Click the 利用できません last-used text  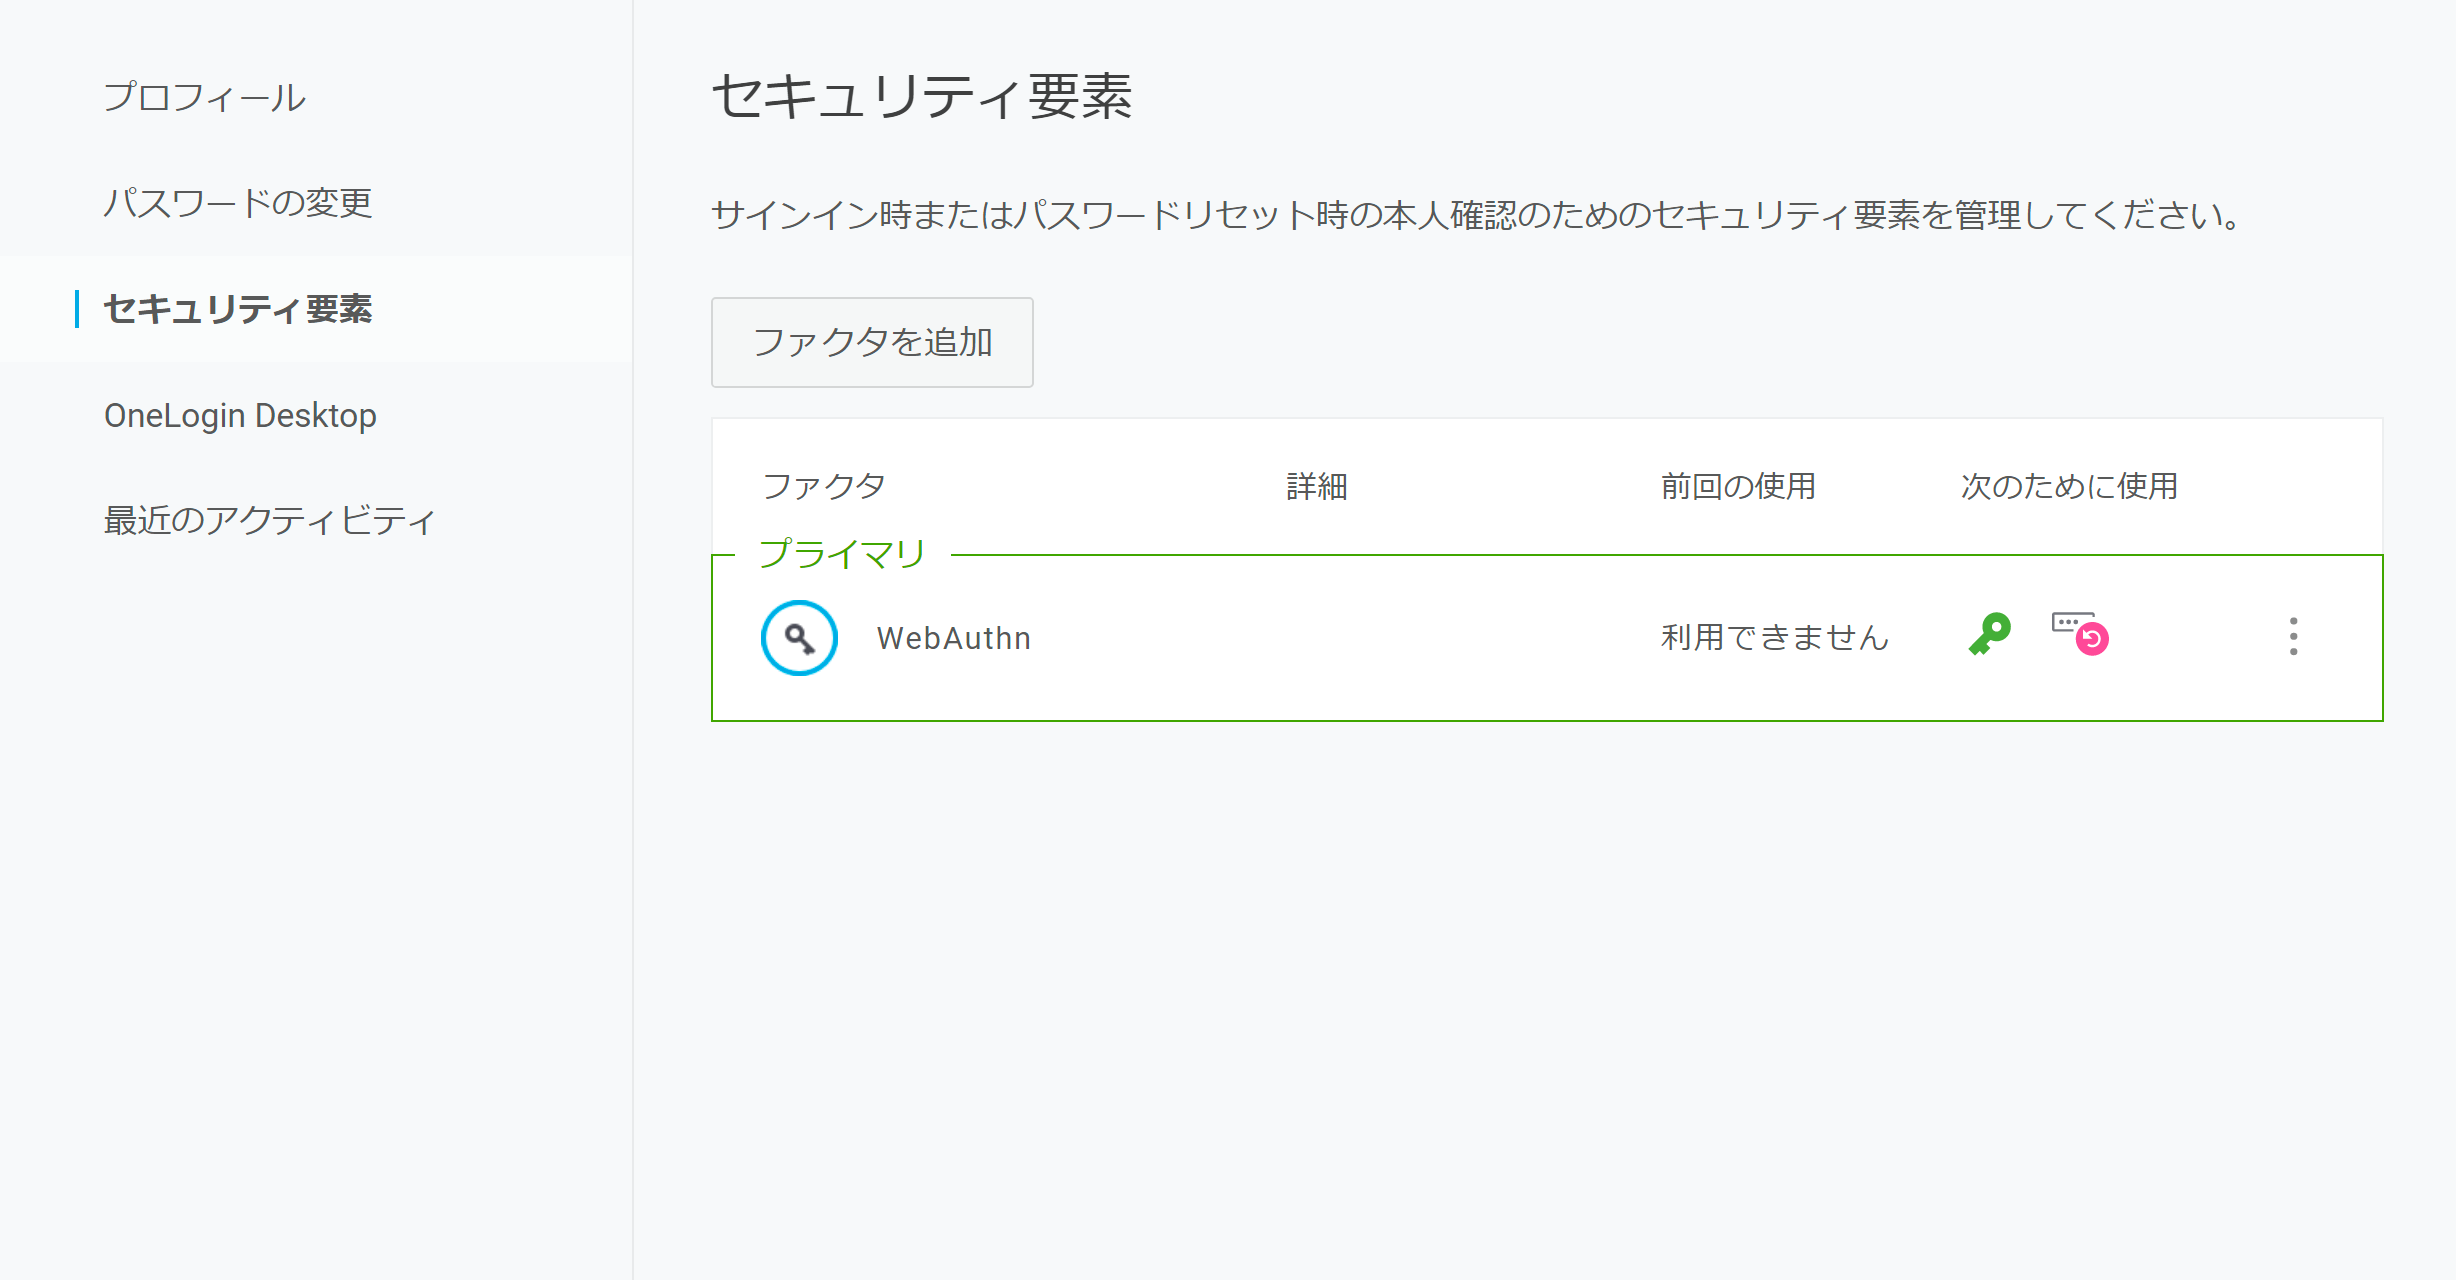pos(1775,637)
